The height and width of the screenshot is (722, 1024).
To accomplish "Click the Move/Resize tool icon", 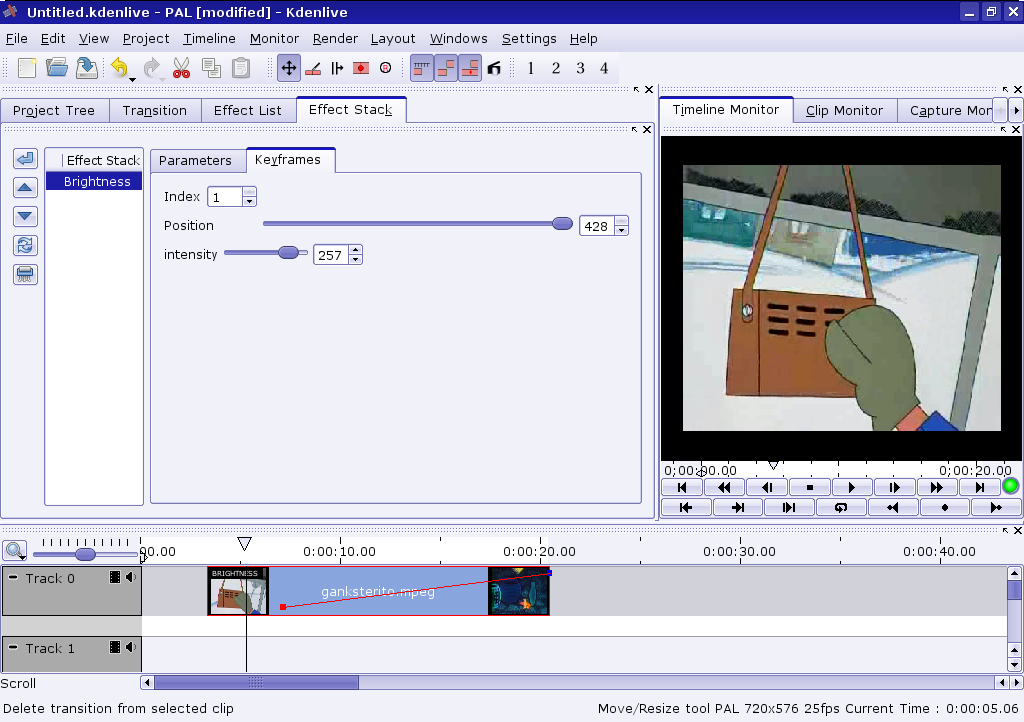I will [288, 68].
